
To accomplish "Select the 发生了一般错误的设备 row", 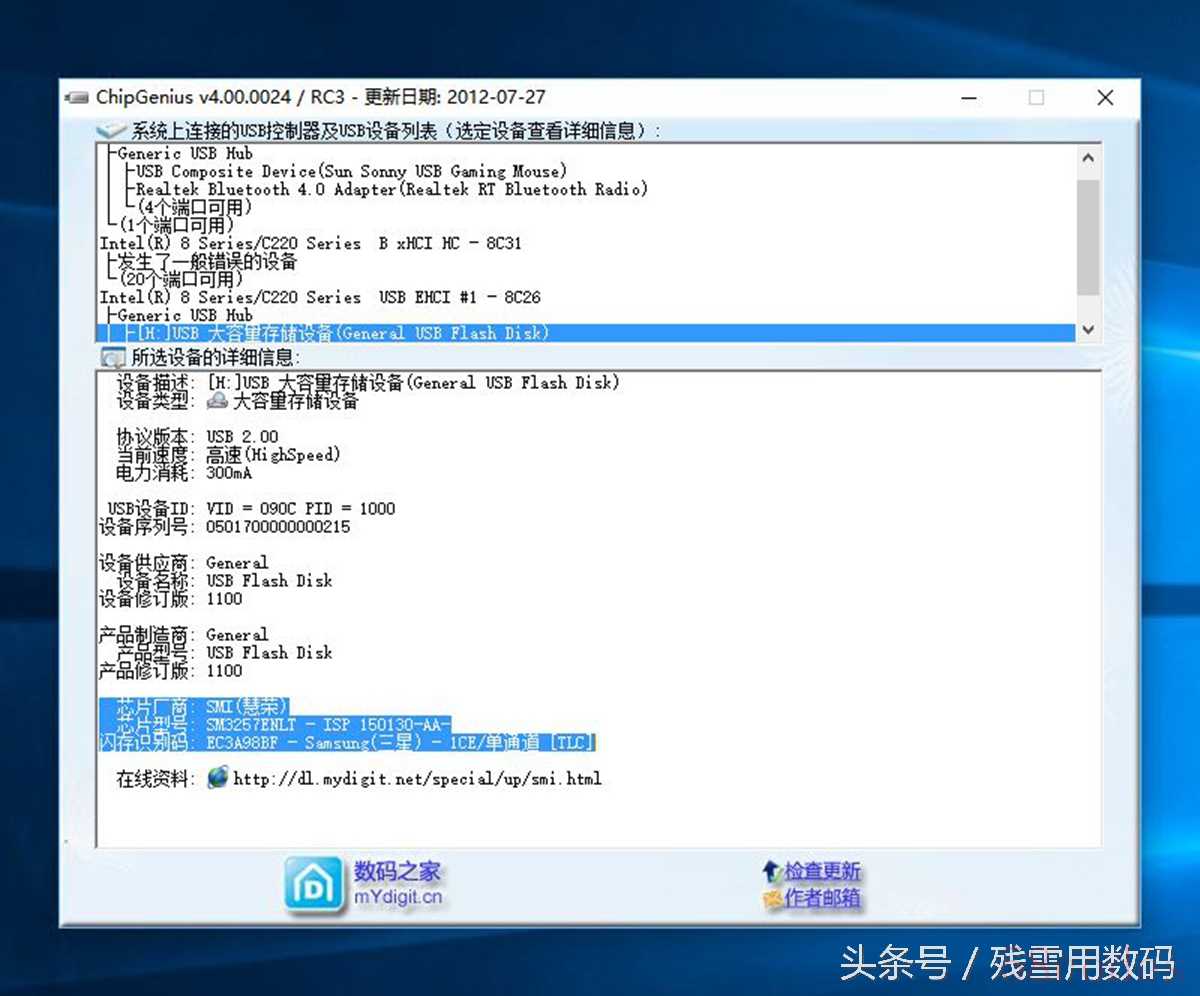I will 207,261.
